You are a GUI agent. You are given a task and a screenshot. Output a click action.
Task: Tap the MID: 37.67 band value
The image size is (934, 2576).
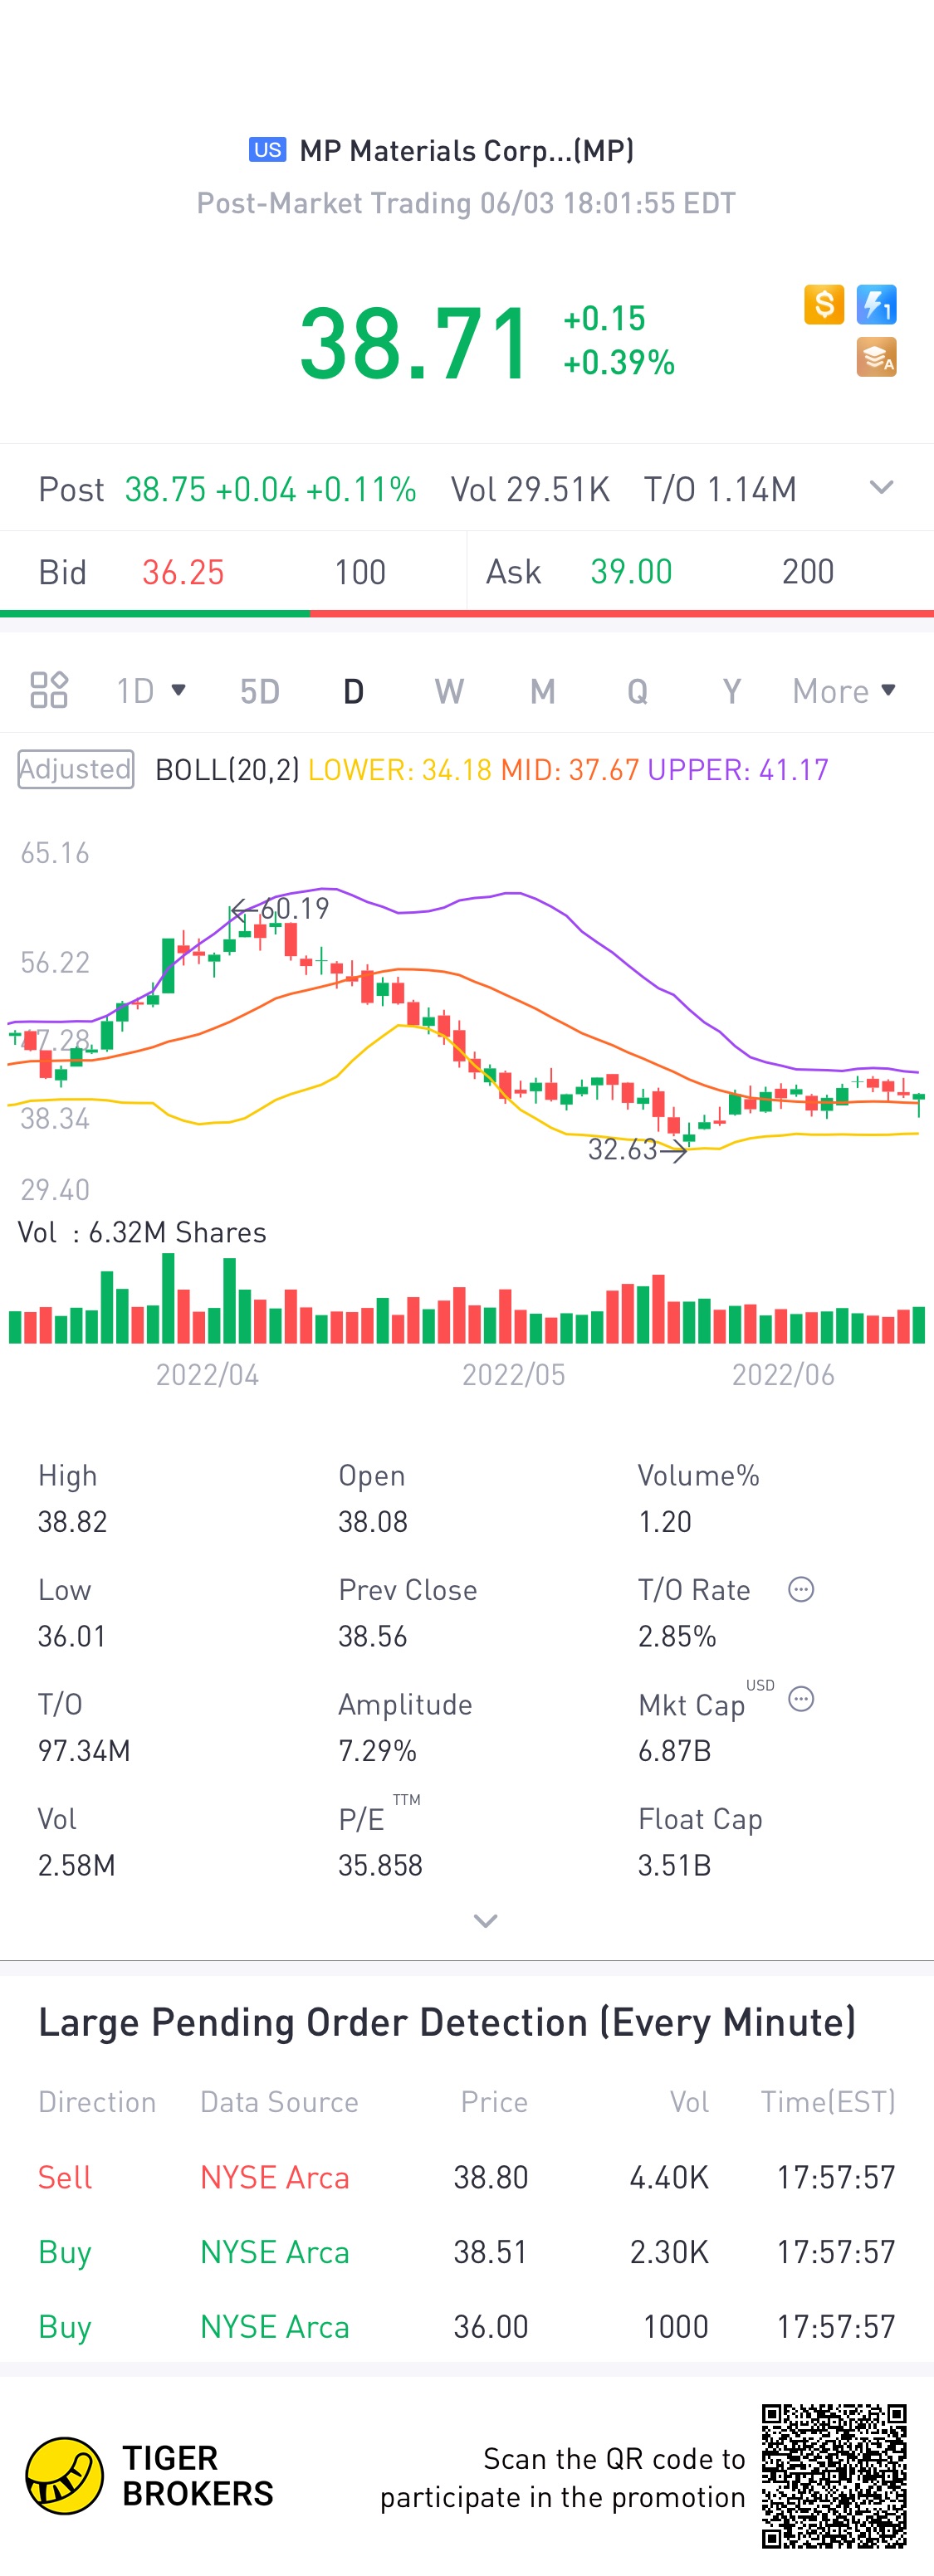[570, 770]
